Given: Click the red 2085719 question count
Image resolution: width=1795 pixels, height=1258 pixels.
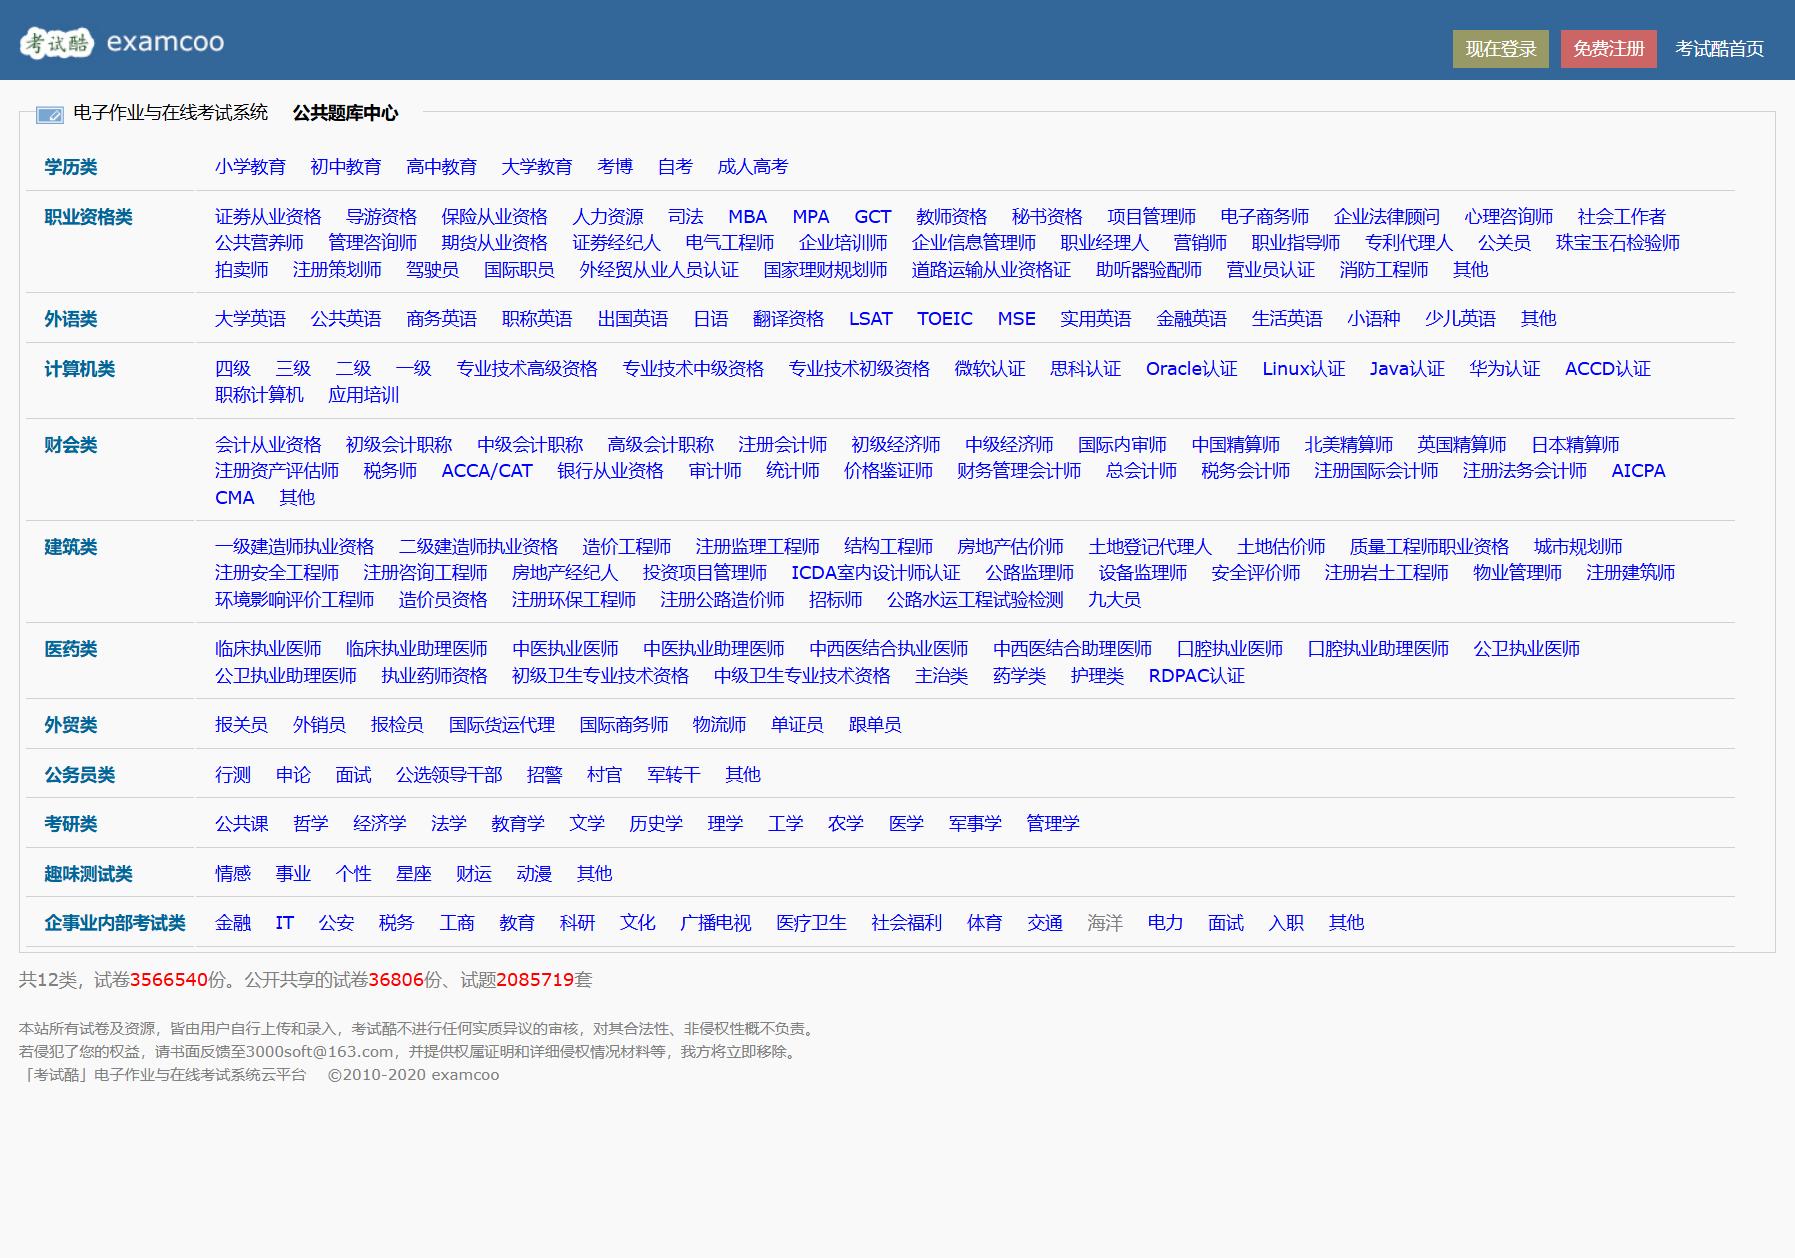Looking at the screenshot, I should [x=535, y=980].
